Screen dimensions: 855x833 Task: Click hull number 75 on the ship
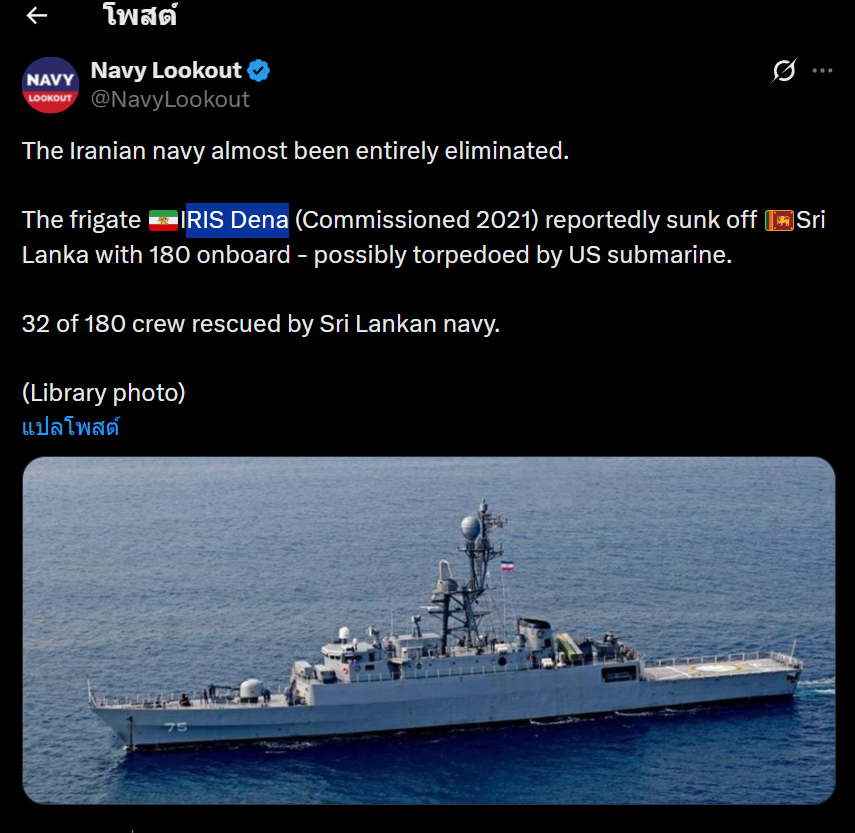tap(176, 727)
